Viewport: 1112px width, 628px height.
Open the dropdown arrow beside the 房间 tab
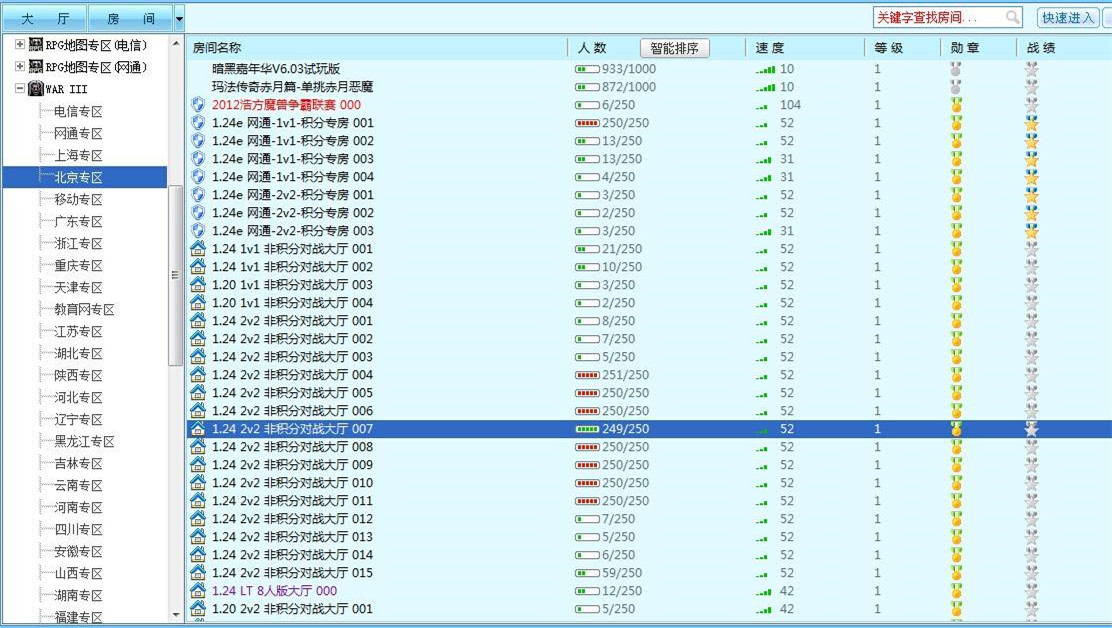coord(178,17)
